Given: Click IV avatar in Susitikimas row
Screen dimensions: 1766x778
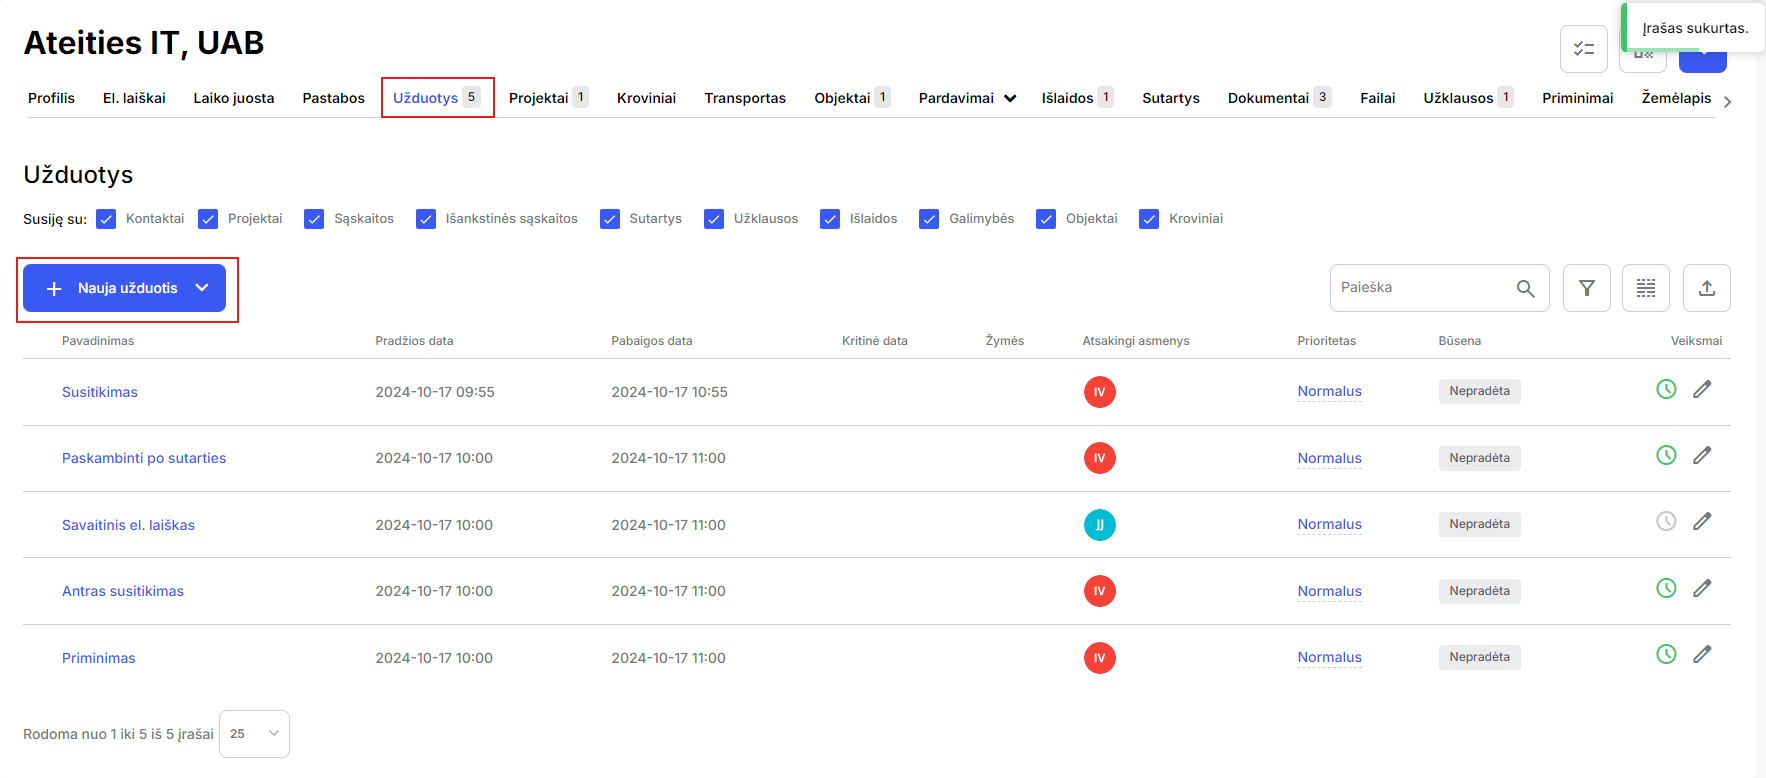Looking at the screenshot, I should [1100, 392].
